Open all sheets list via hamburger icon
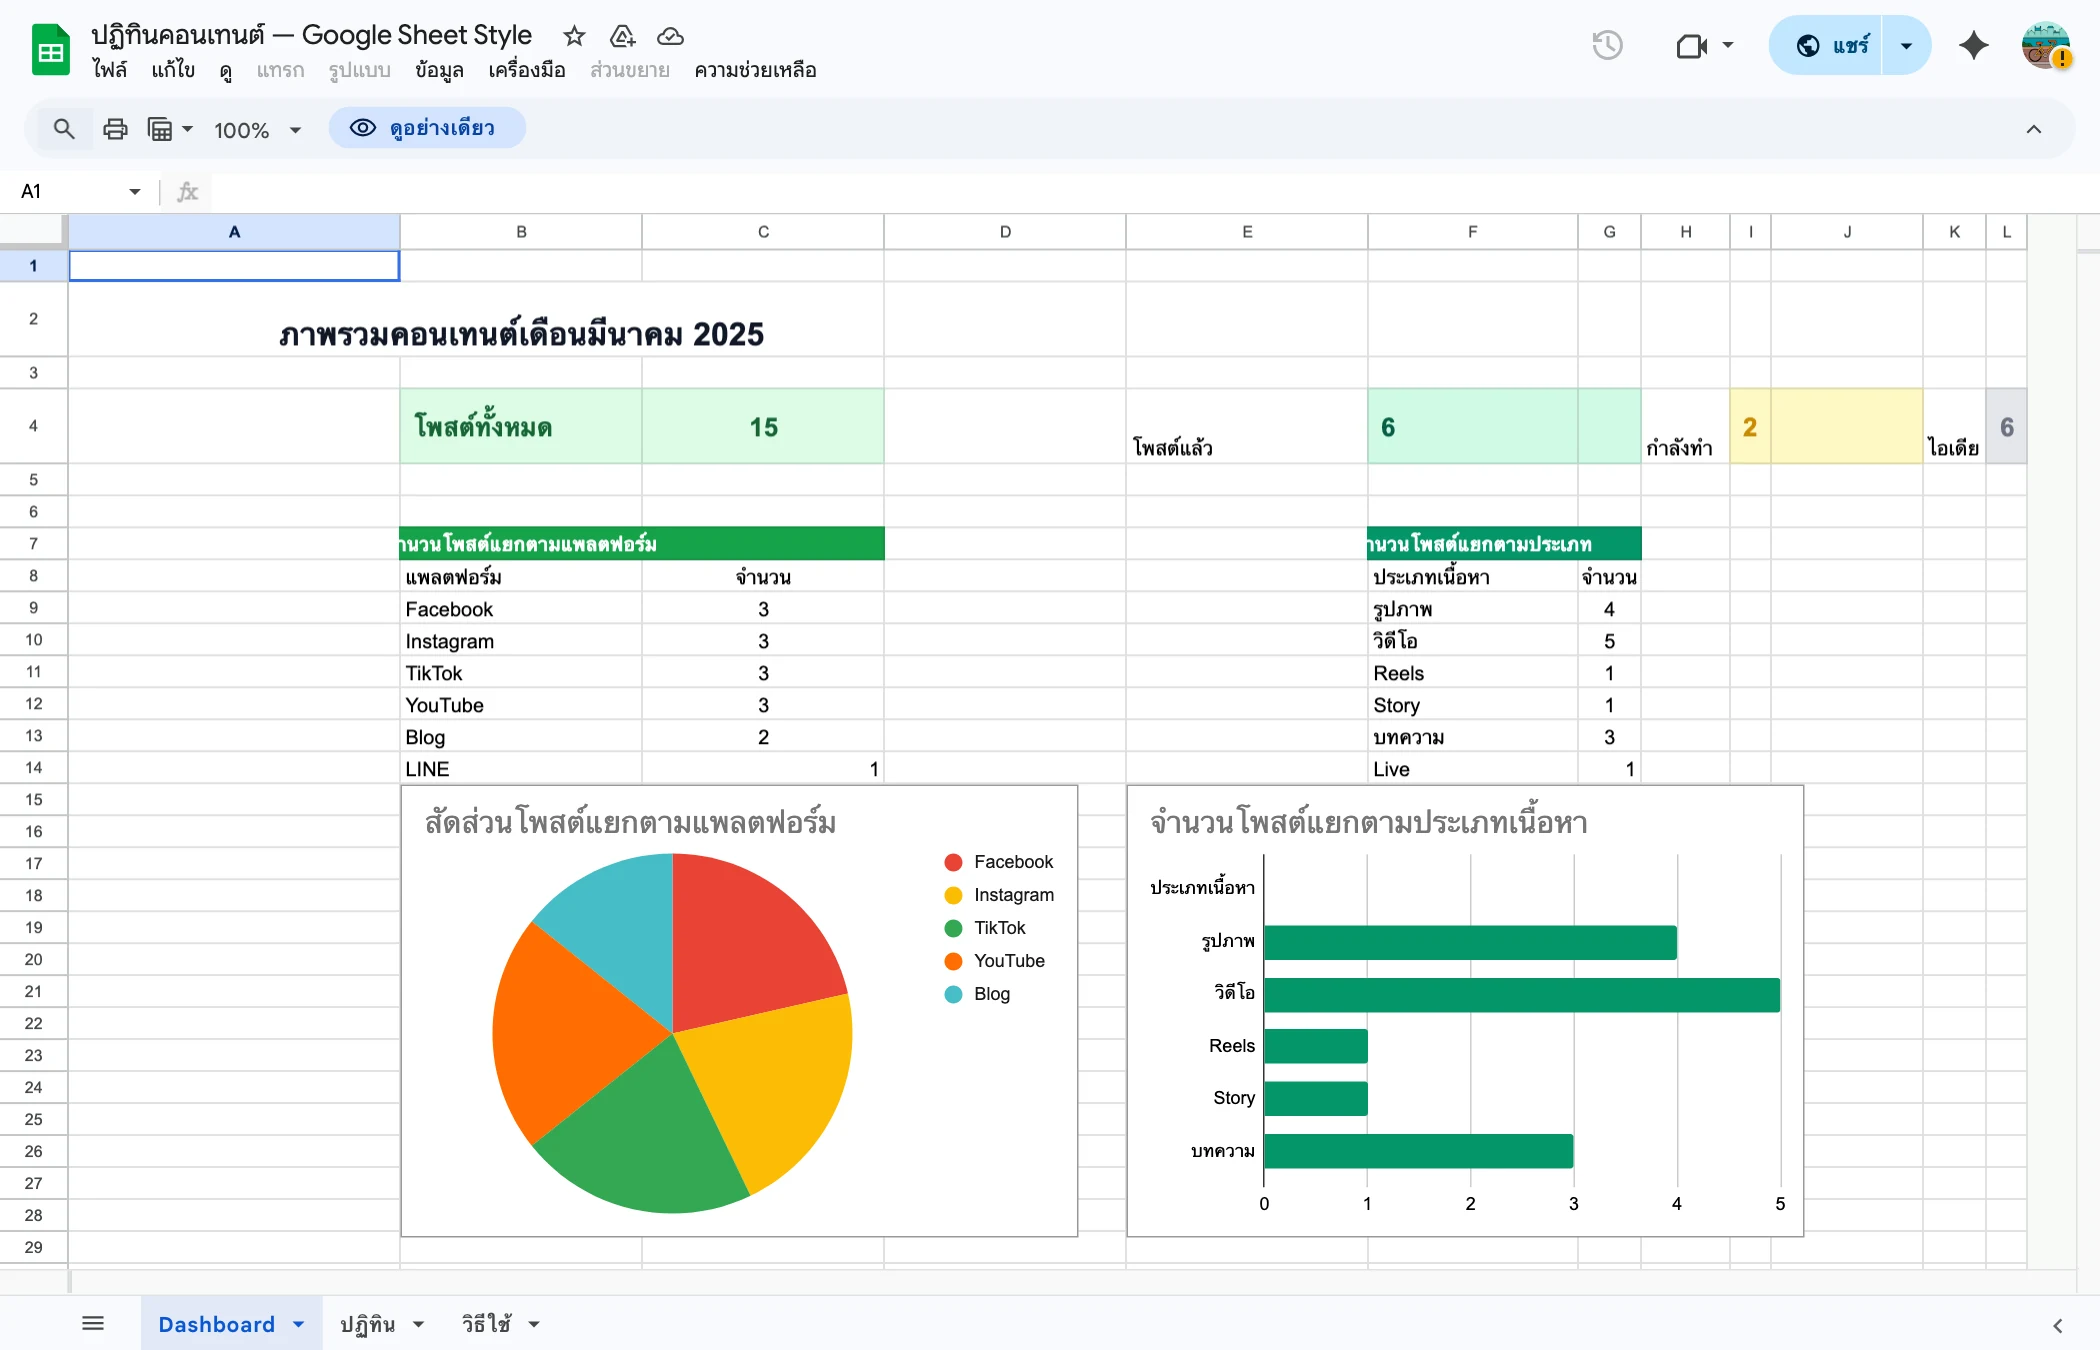The width and height of the screenshot is (2100, 1350). (x=93, y=1322)
